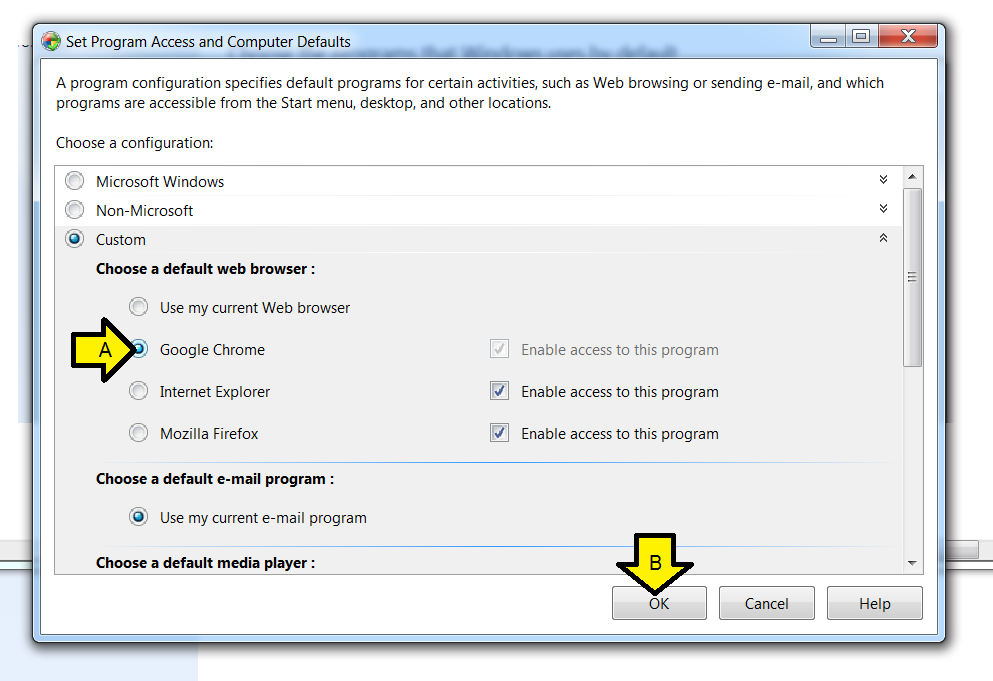
Task: Toggle Enable access for Google Chrome
Action: tap(499, 349)
